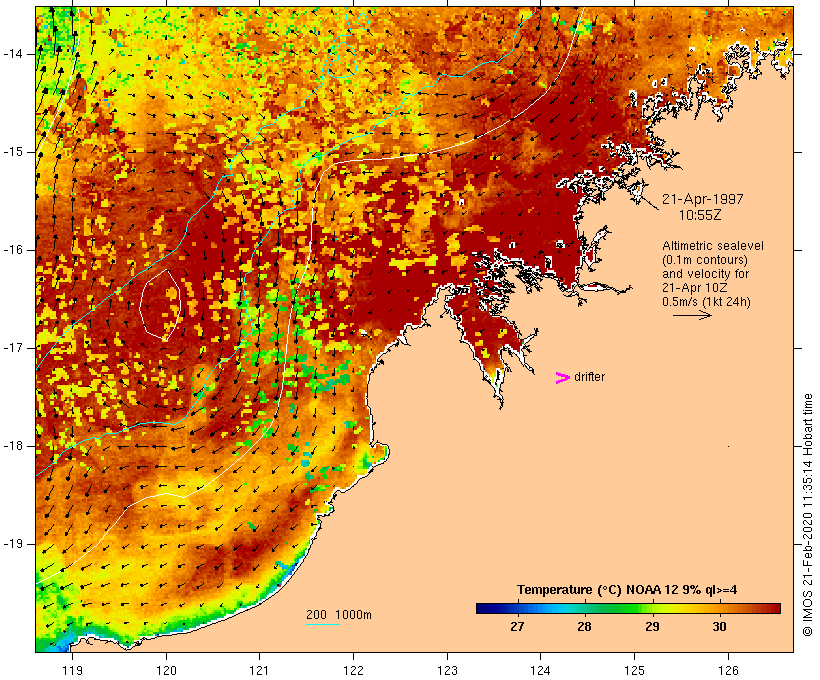Click the 0.5m/s velocity scale arrow

click(692, 315)
